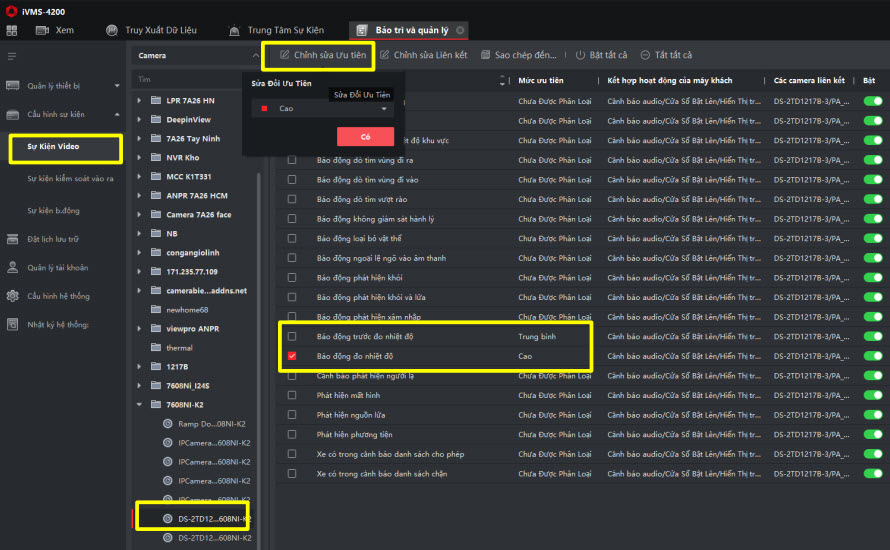The height and width of the screenshot is (550, 890).
Task: Switch to the Trung Tâm Sự Kiện tab
Action: tap(281, 30)
